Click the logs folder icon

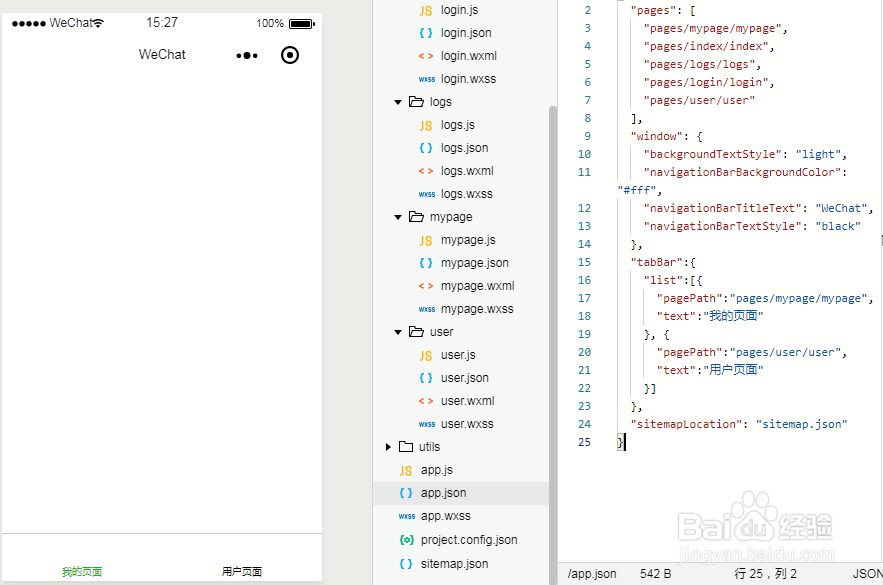coord(416,101)
